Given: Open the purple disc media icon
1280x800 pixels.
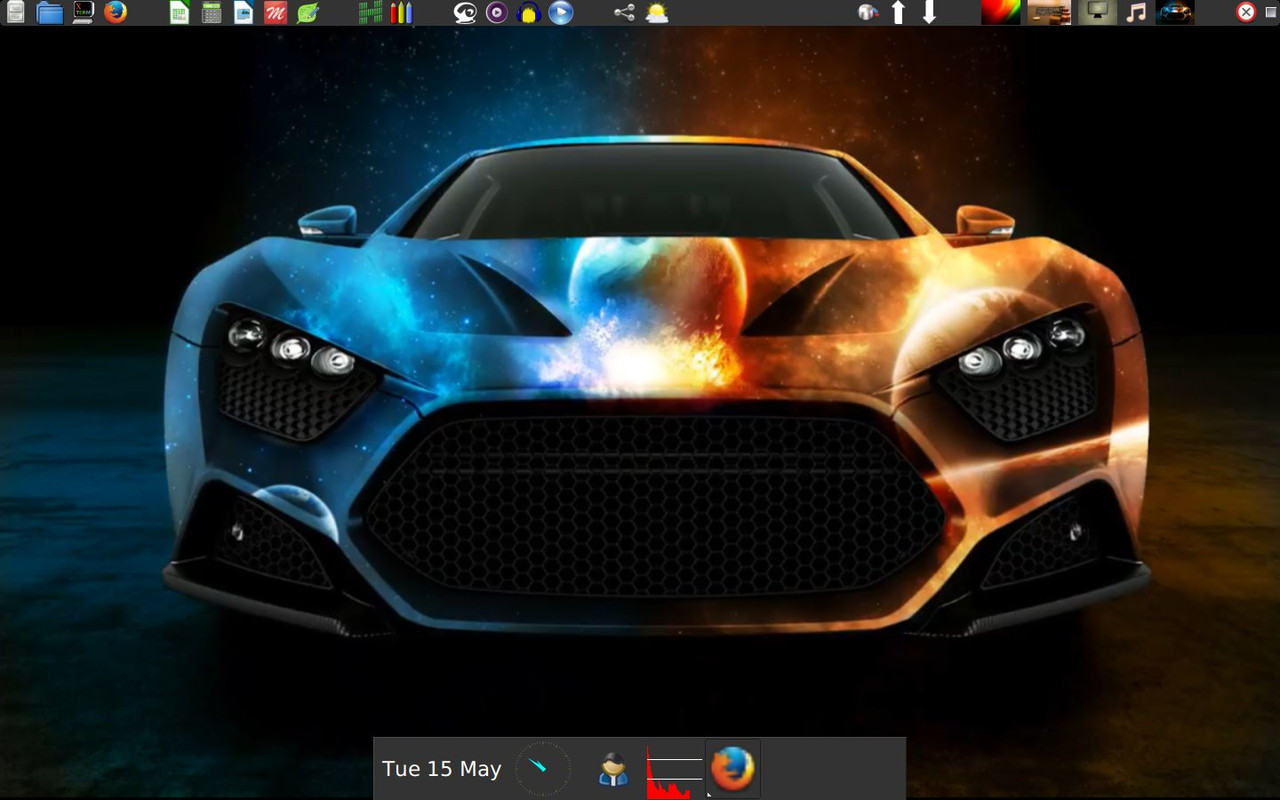Looking at the screenshot, I should 497,12.
